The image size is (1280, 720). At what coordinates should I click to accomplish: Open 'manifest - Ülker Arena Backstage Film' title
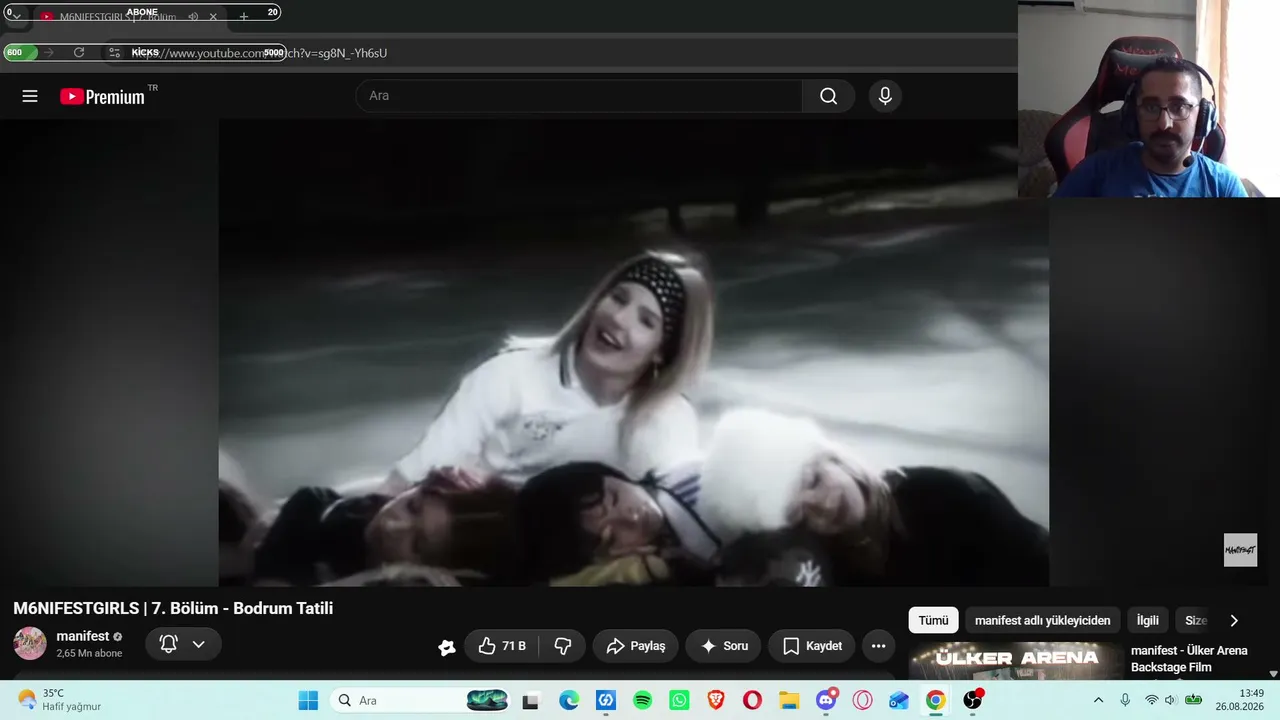tap(1190, 659)
